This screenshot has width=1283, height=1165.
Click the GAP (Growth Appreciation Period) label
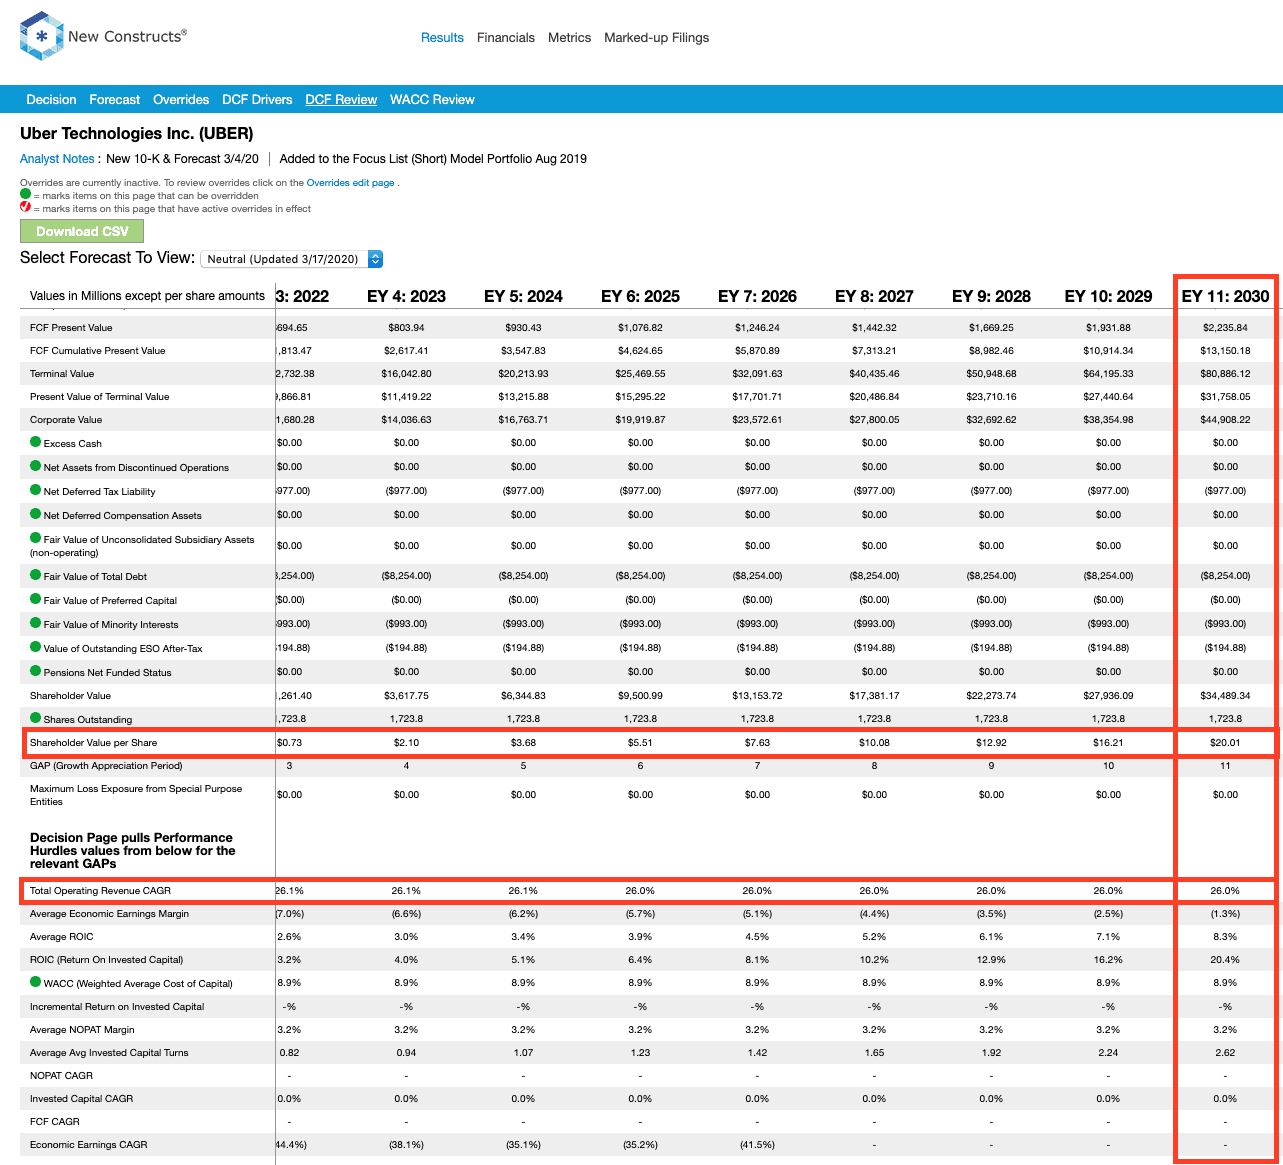pyautogui.click(x=106, y=766)
